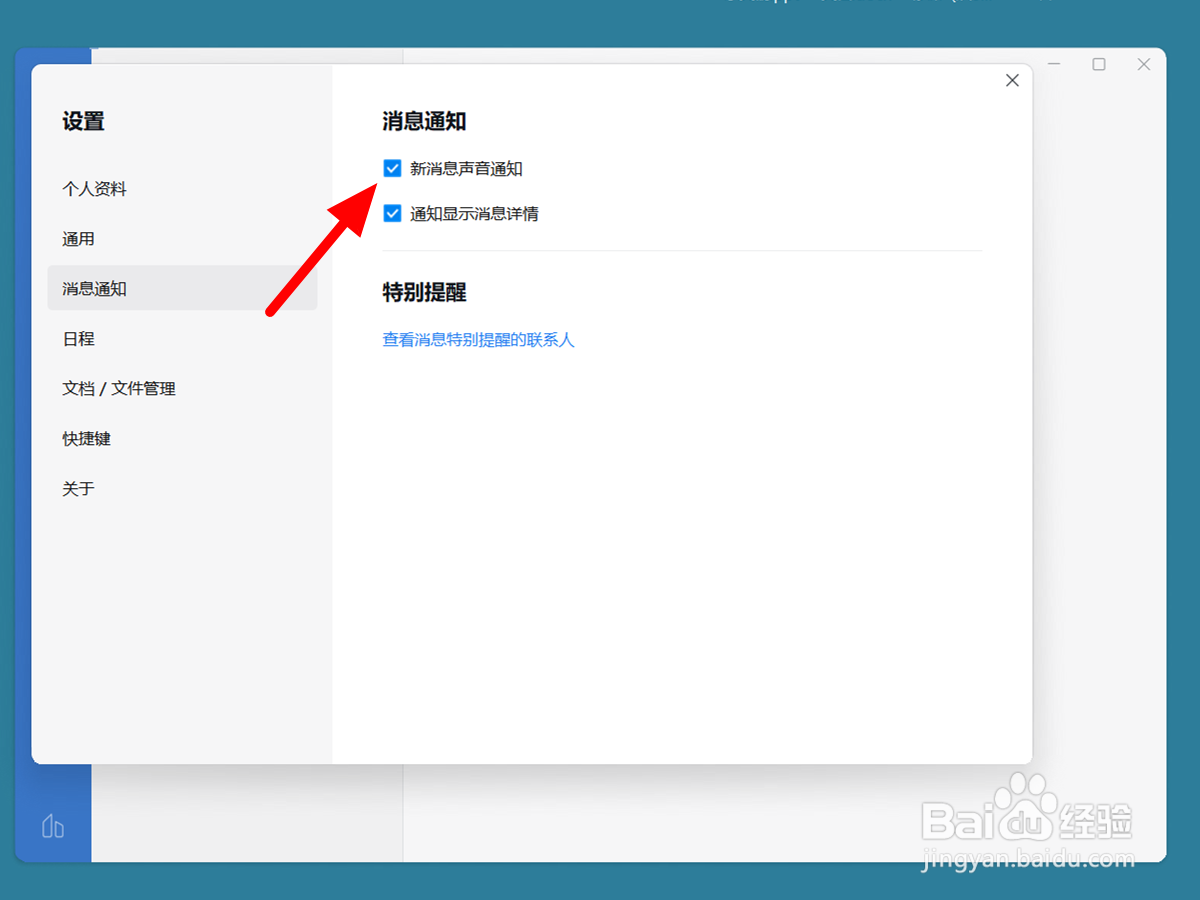
Task: Click the 查看消息特别提醒的联系人 link
Action: (478, 340)
